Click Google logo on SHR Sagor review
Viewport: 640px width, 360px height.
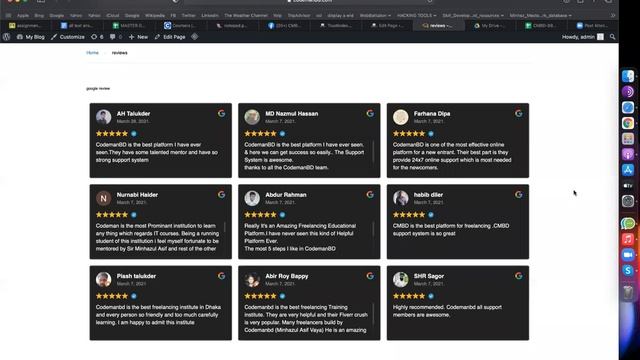coord(518,276)
